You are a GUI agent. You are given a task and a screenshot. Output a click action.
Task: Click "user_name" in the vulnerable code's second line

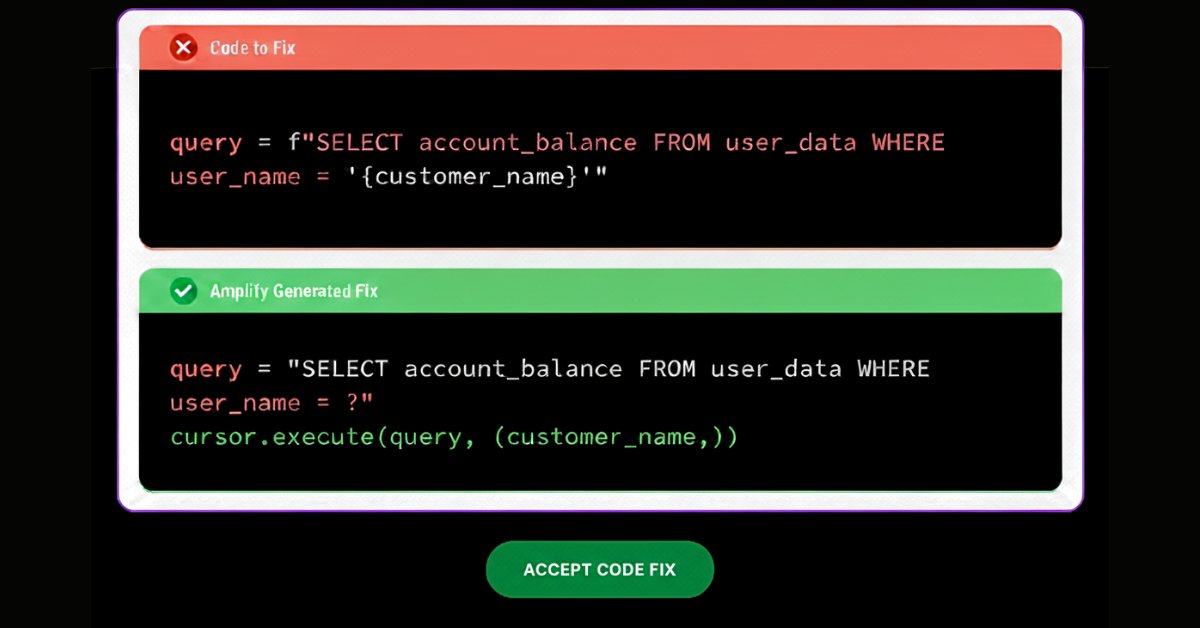235,177
